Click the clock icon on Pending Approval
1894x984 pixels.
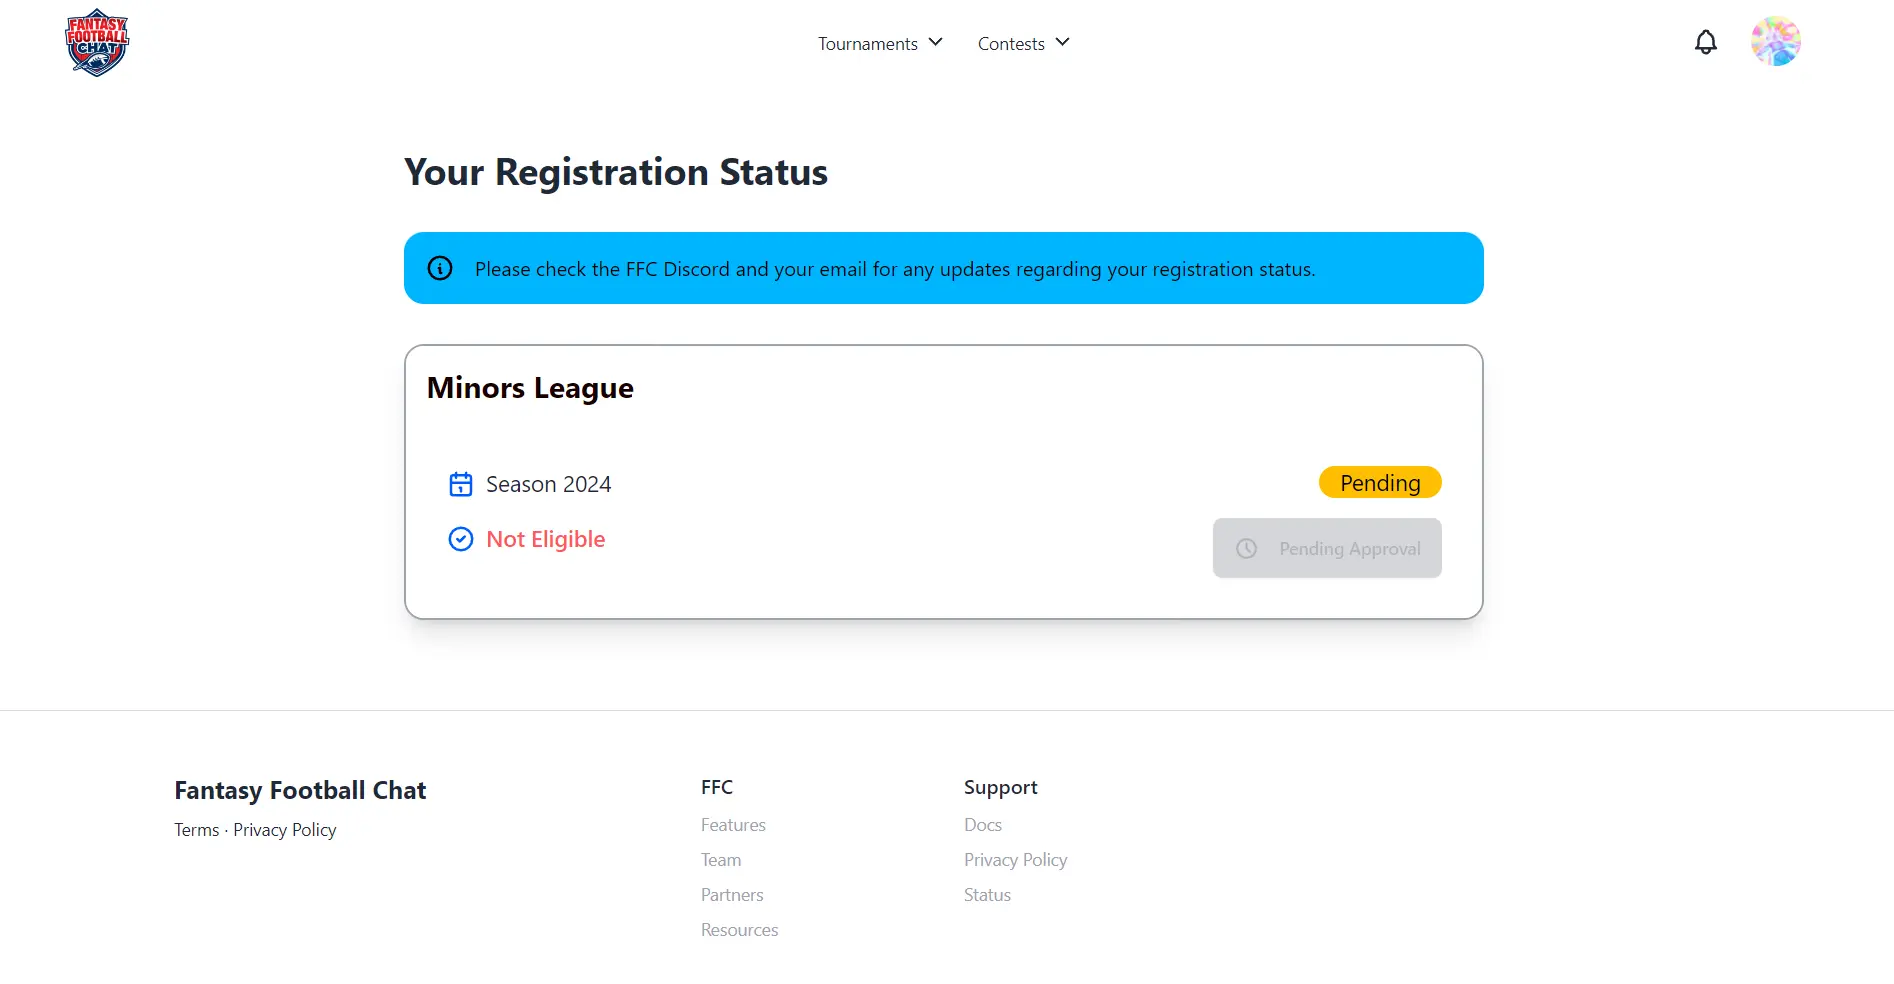(1246, 548)
